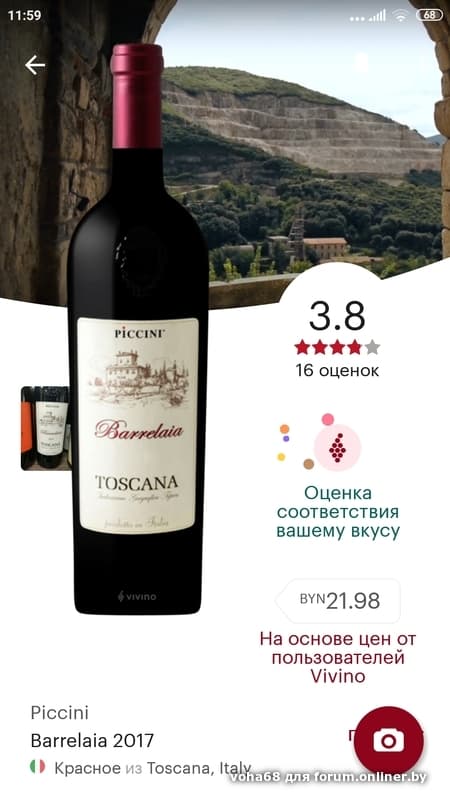Image resolution: width=450 pixels, height=800 pixels.
Task: Tap the large Barrelaia bottle image
Action: pyautogui.click(x=138, y=329)
